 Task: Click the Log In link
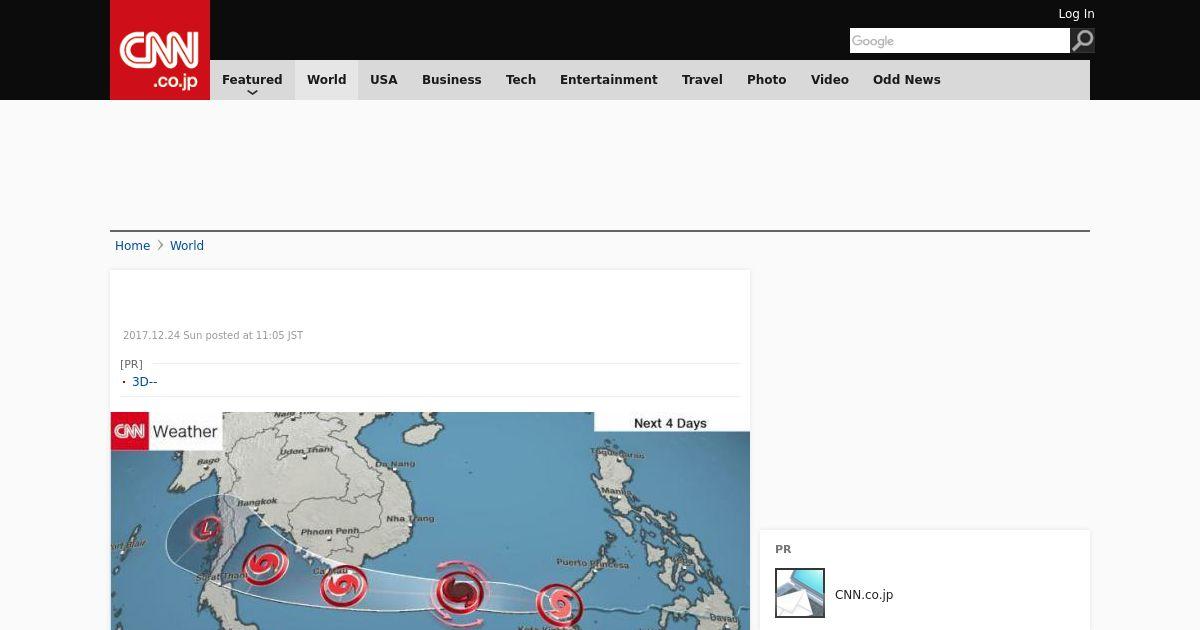point(1076,14)
